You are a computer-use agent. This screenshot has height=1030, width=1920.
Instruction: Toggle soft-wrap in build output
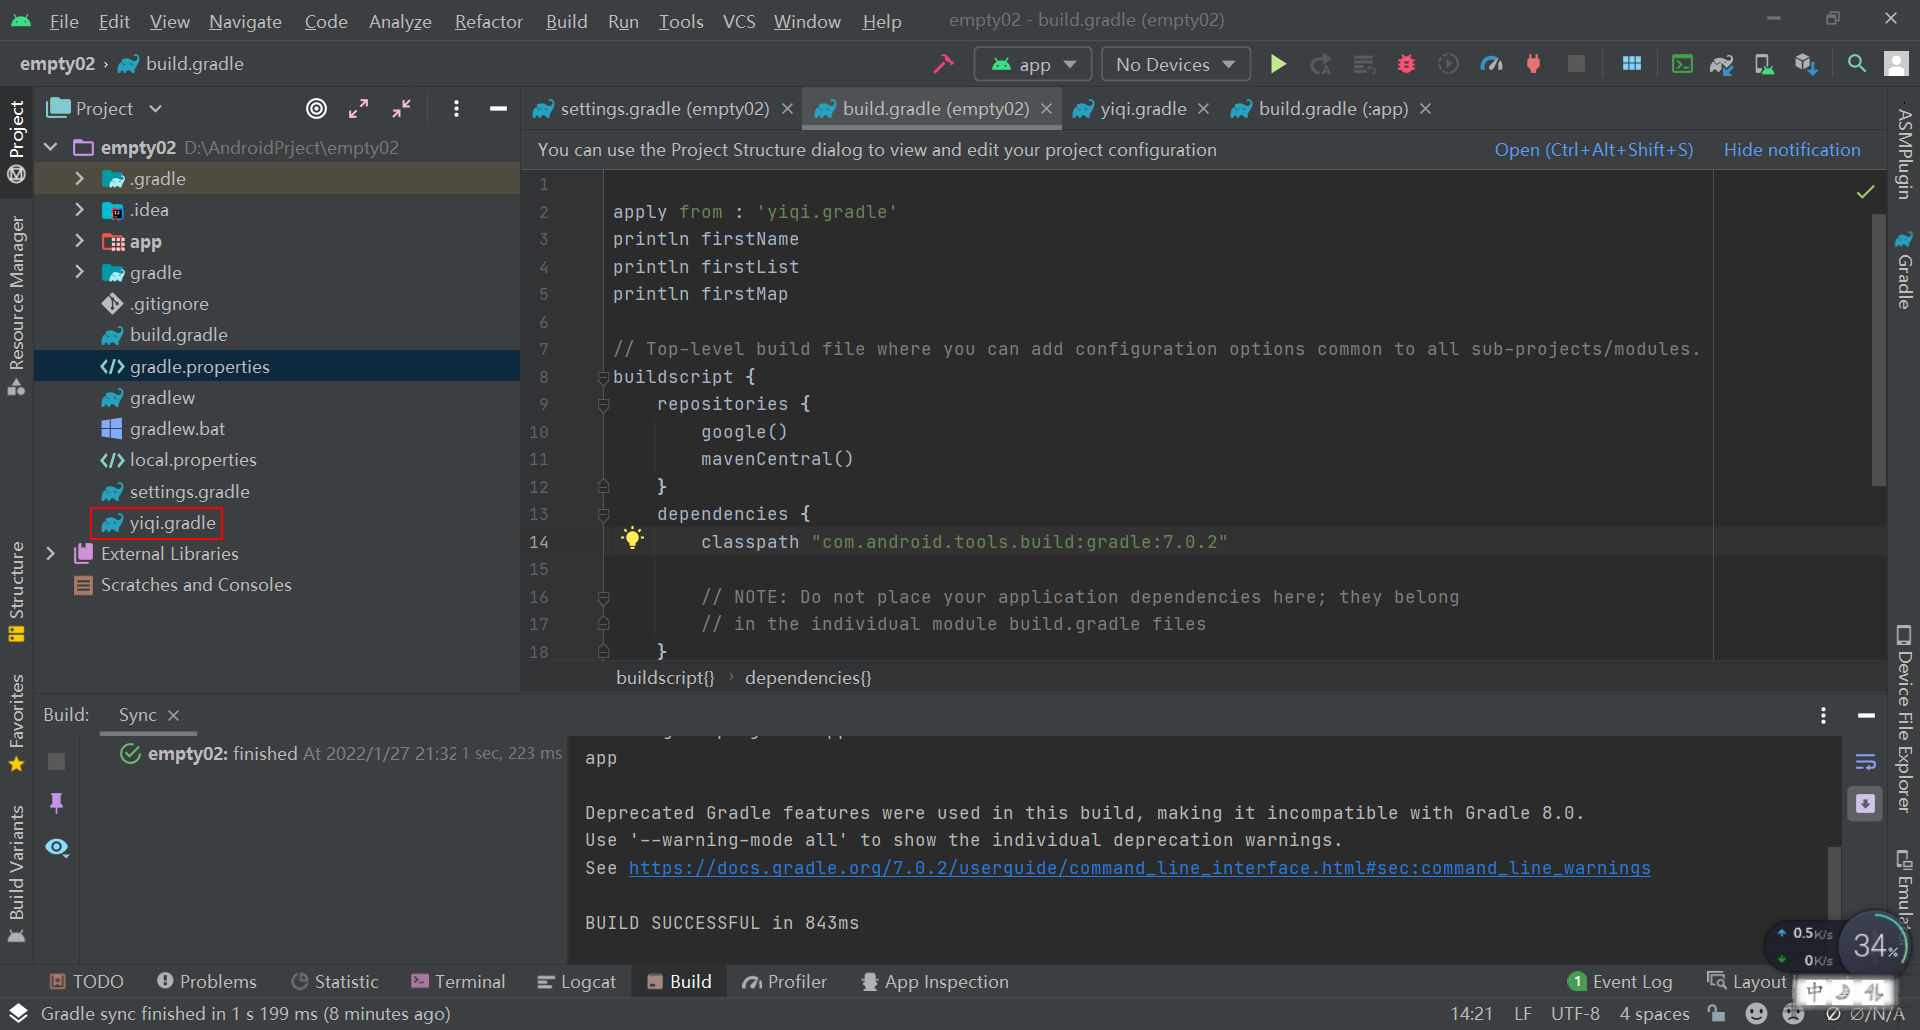1865,762
